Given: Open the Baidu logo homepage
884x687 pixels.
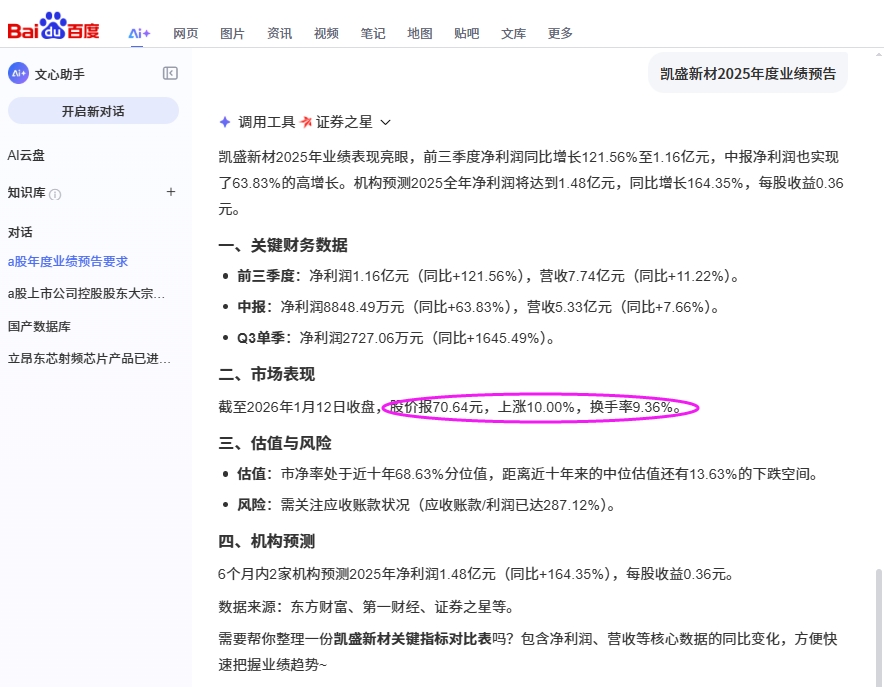Looking at the screenshot, I should [x=54, y=26].
